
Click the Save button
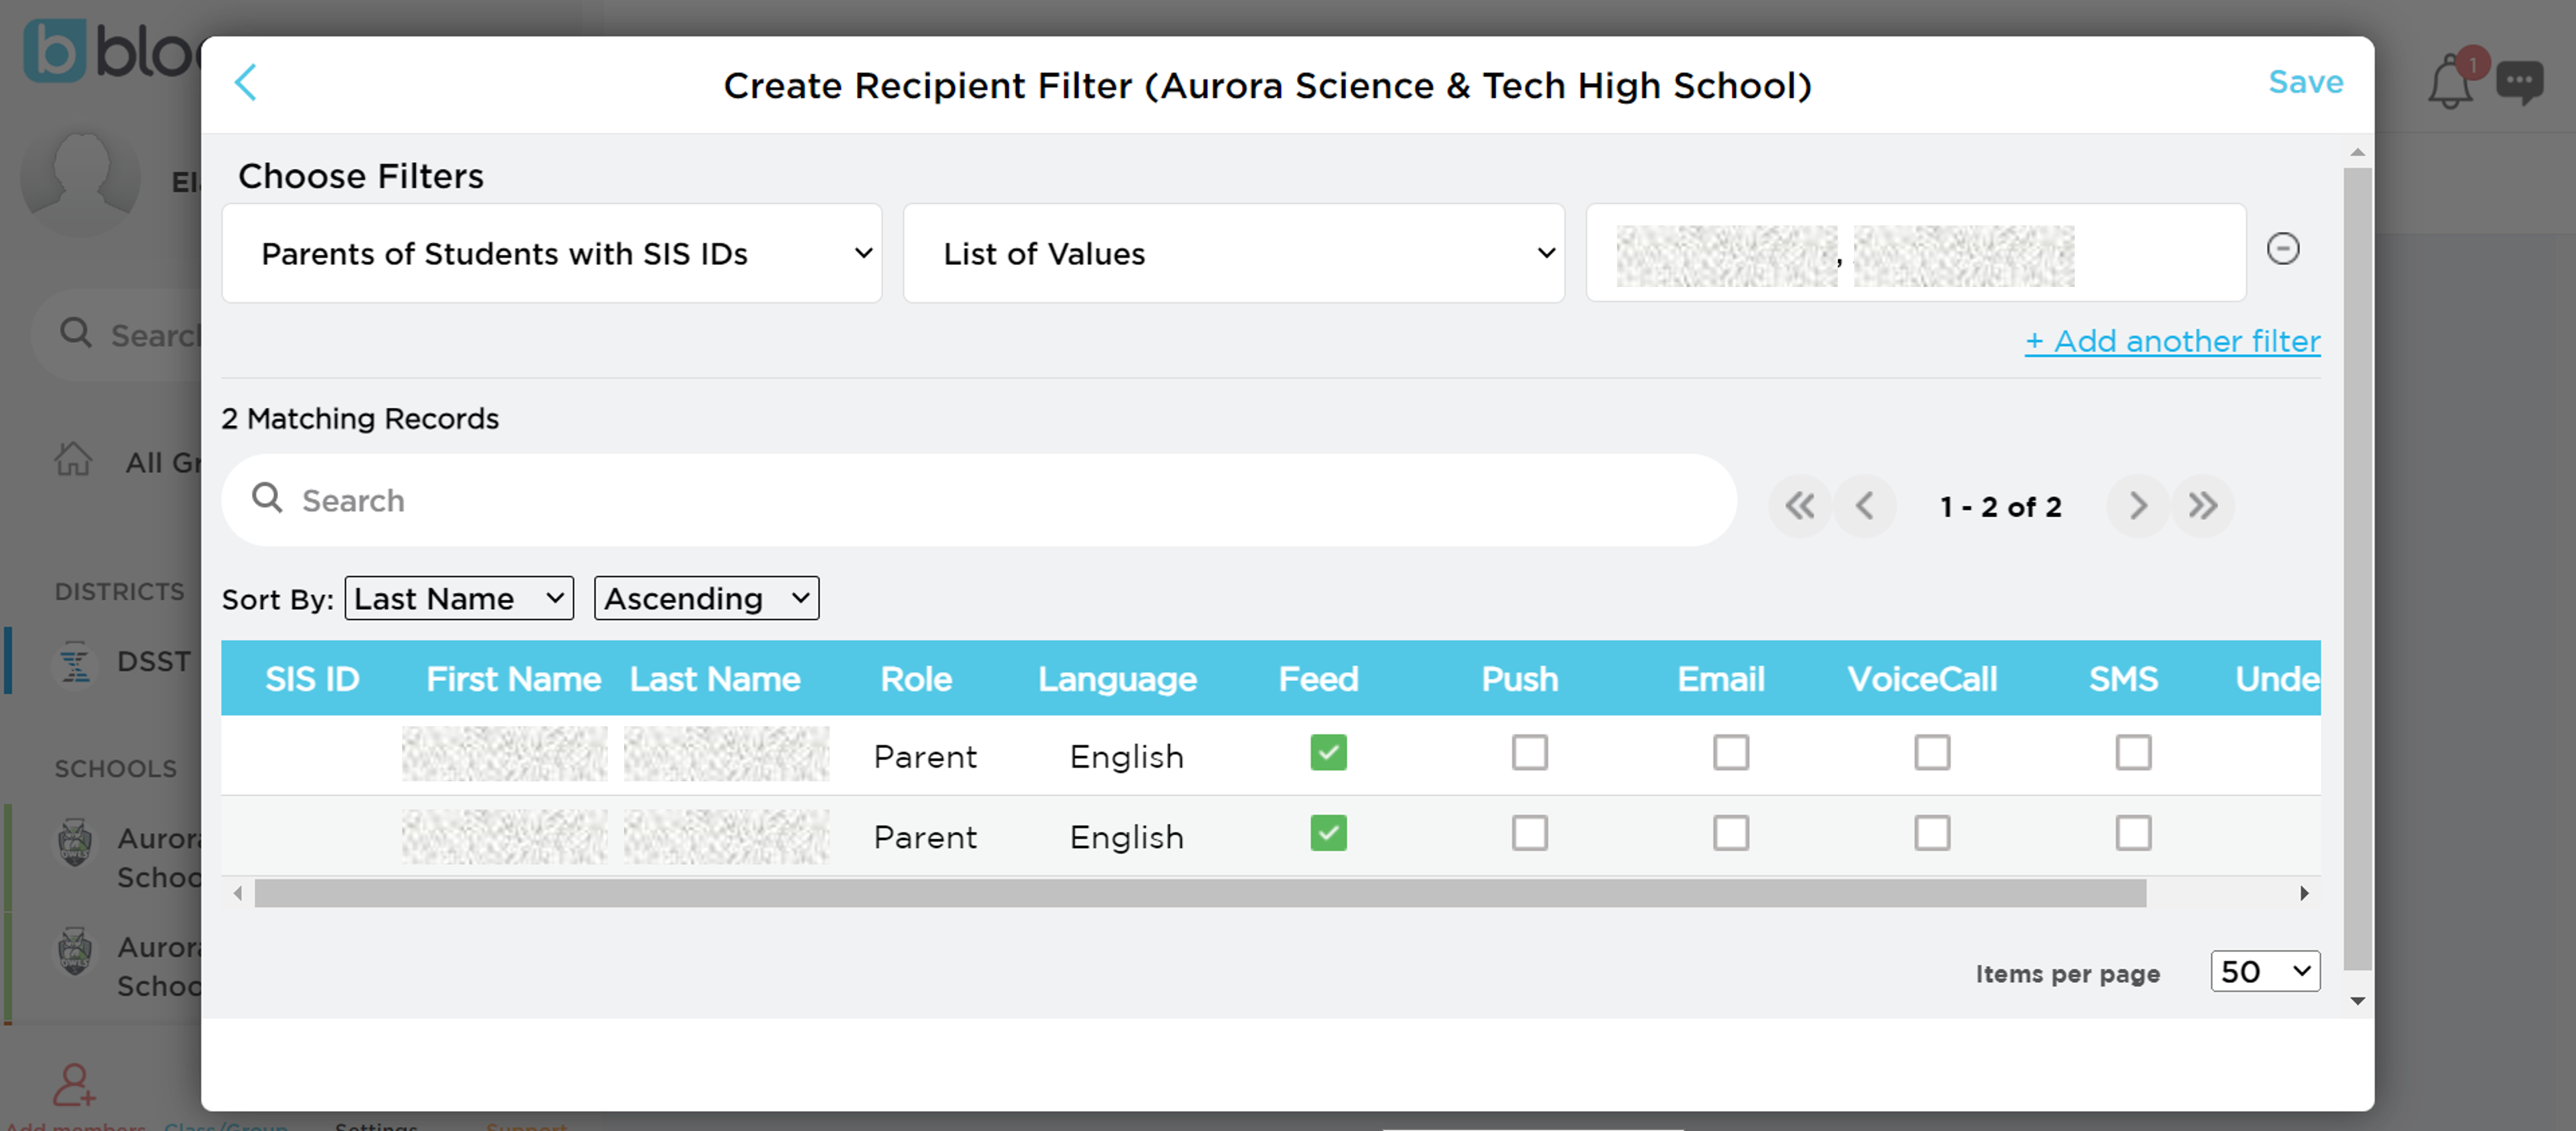(2306, 82)
